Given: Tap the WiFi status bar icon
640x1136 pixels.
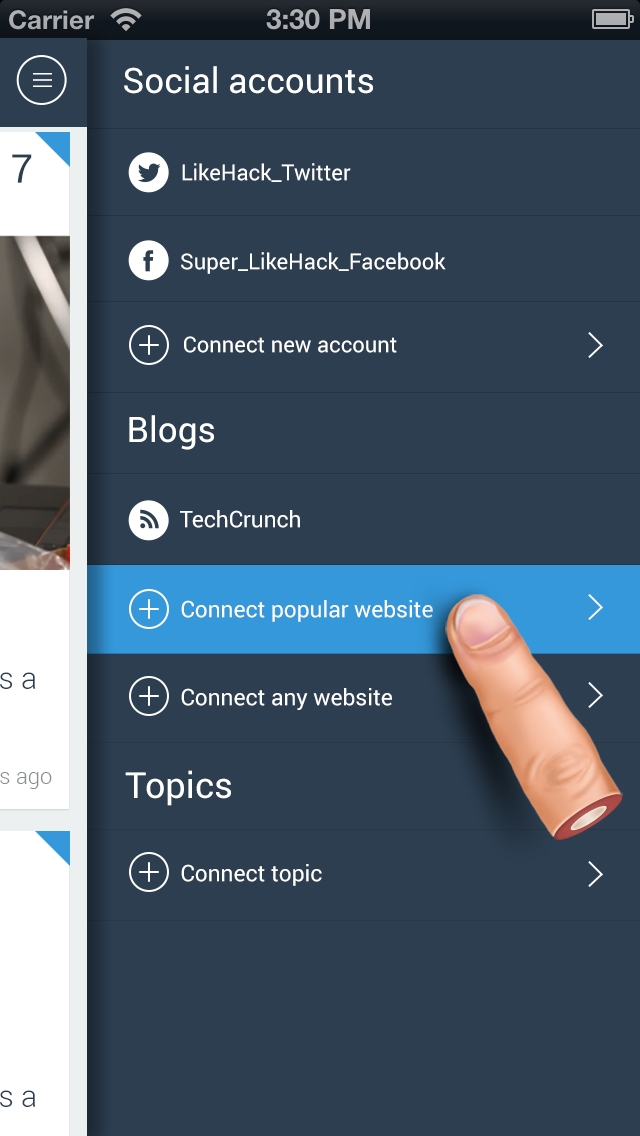Looking at the screenshot, I should click(x=127, y=20).
